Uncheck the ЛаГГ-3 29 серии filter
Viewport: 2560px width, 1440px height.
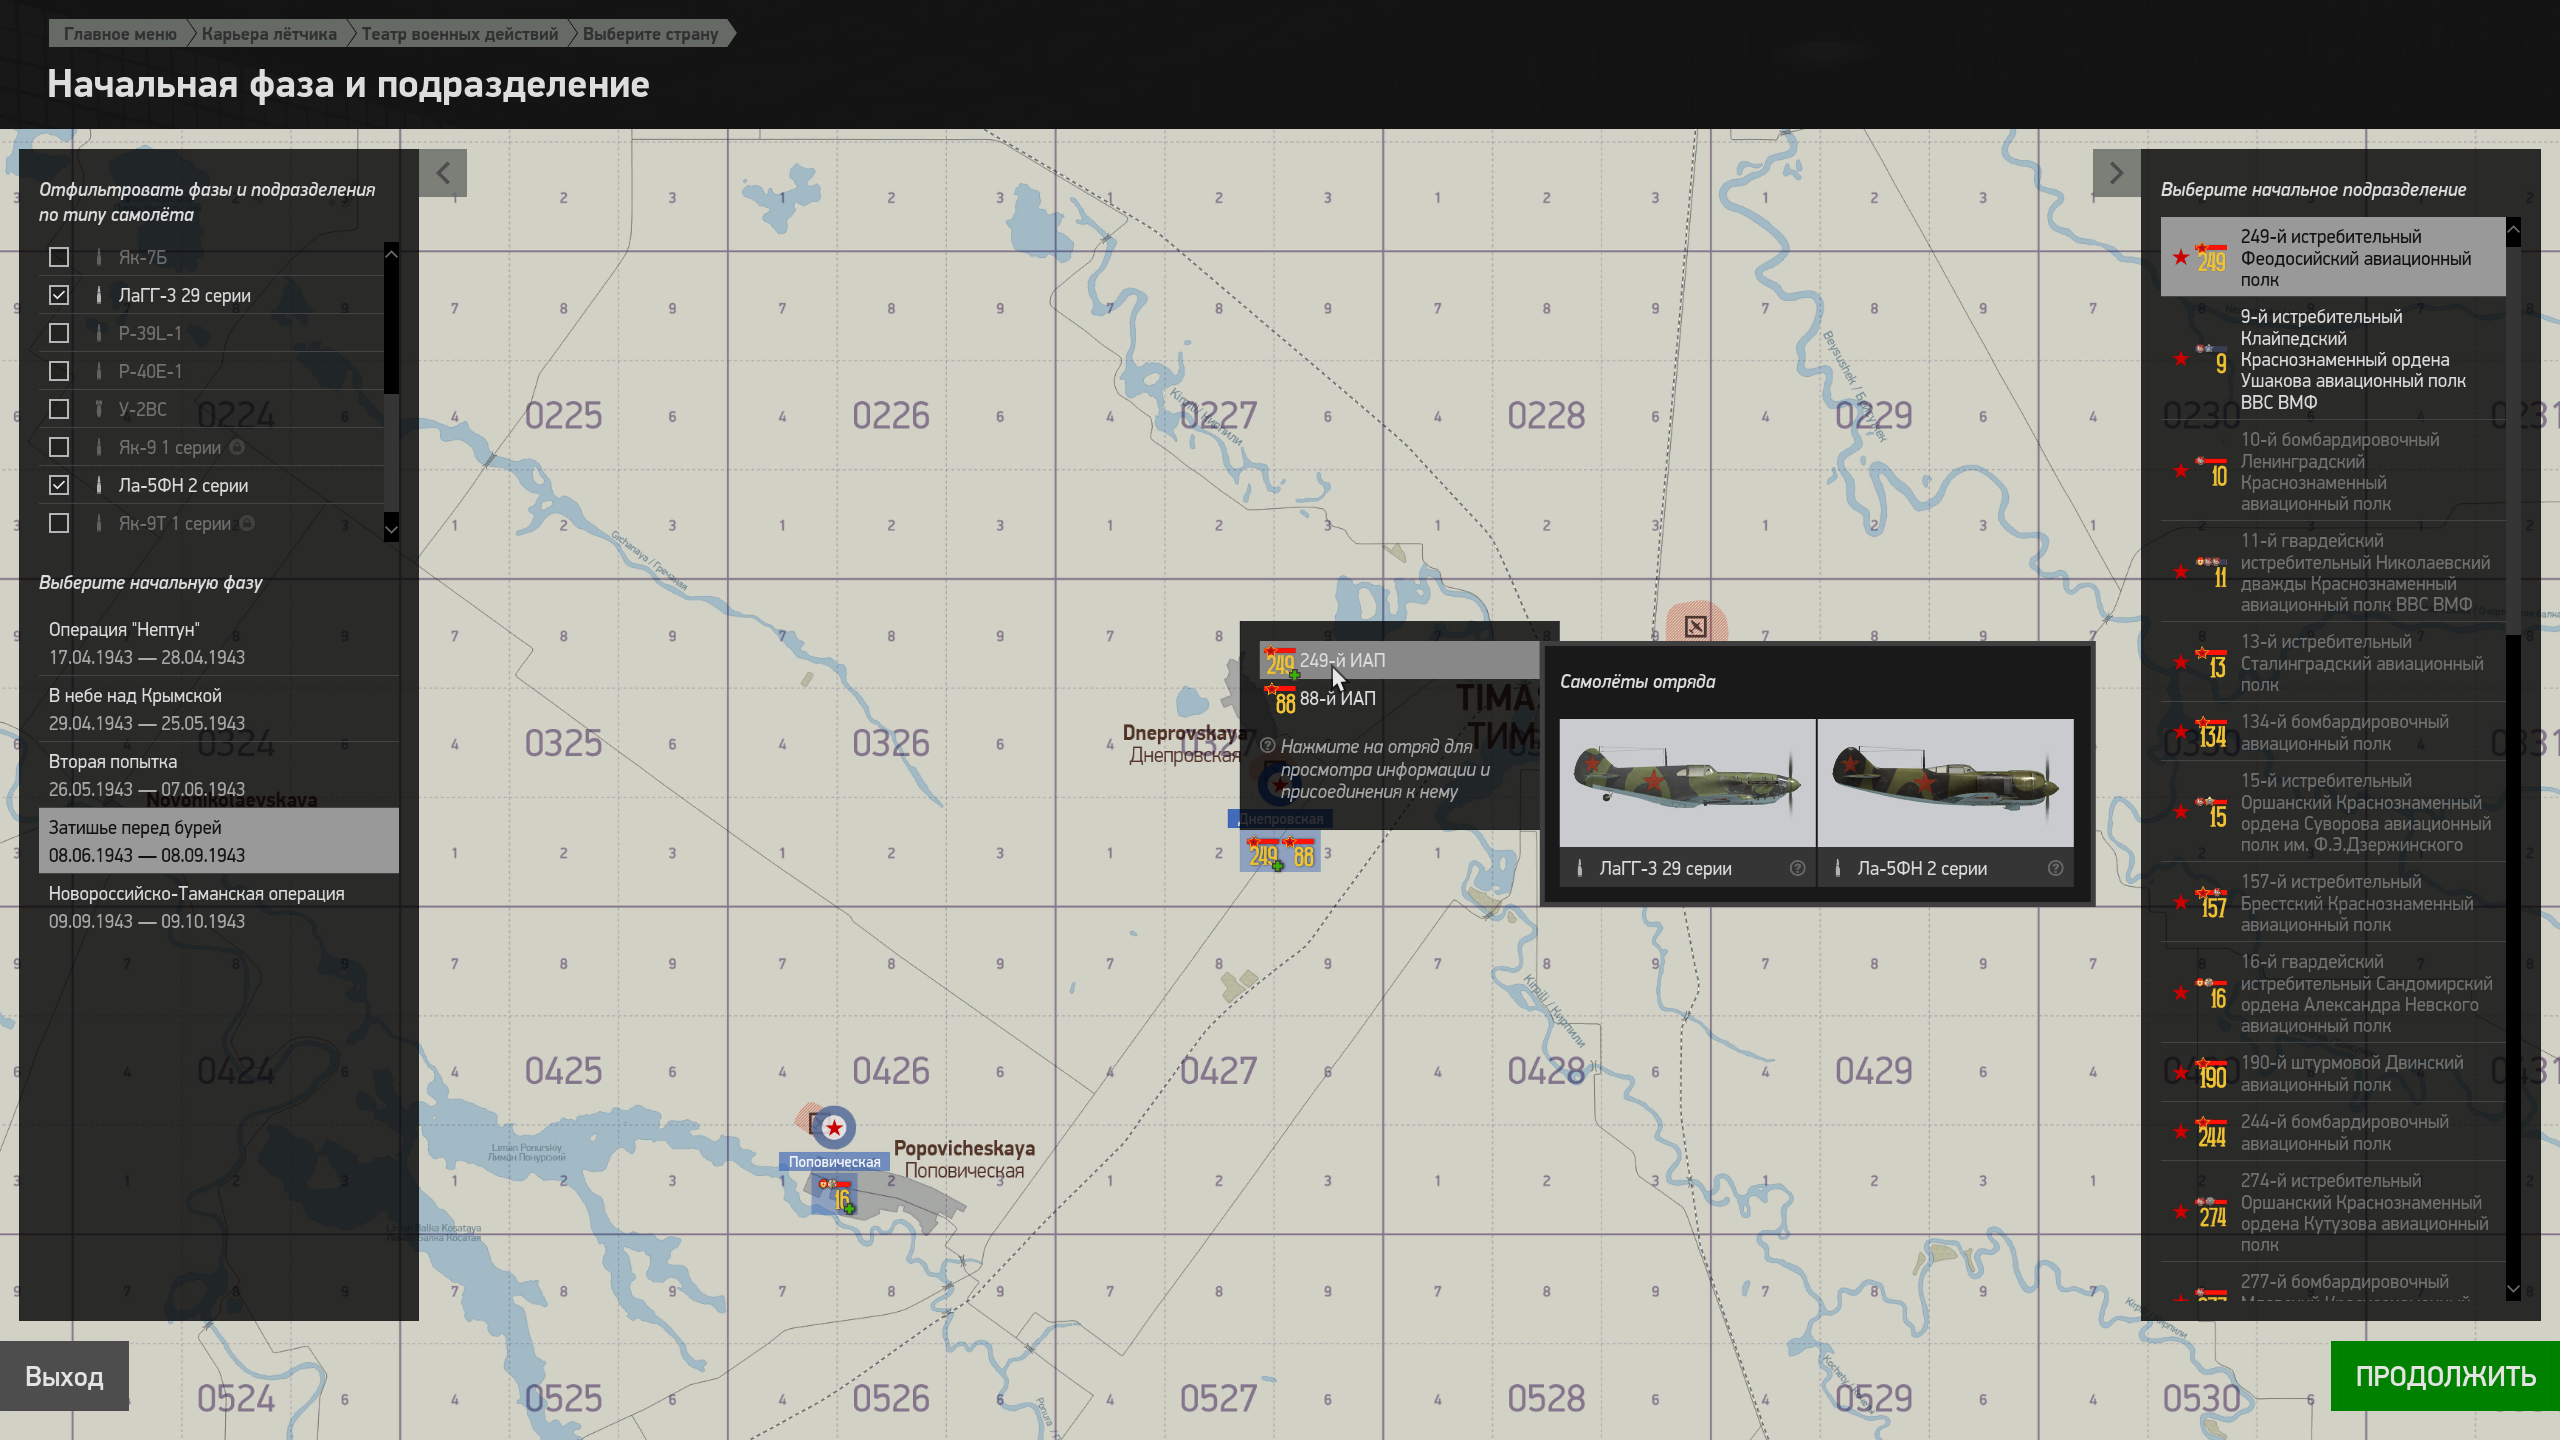click(59, 295)
